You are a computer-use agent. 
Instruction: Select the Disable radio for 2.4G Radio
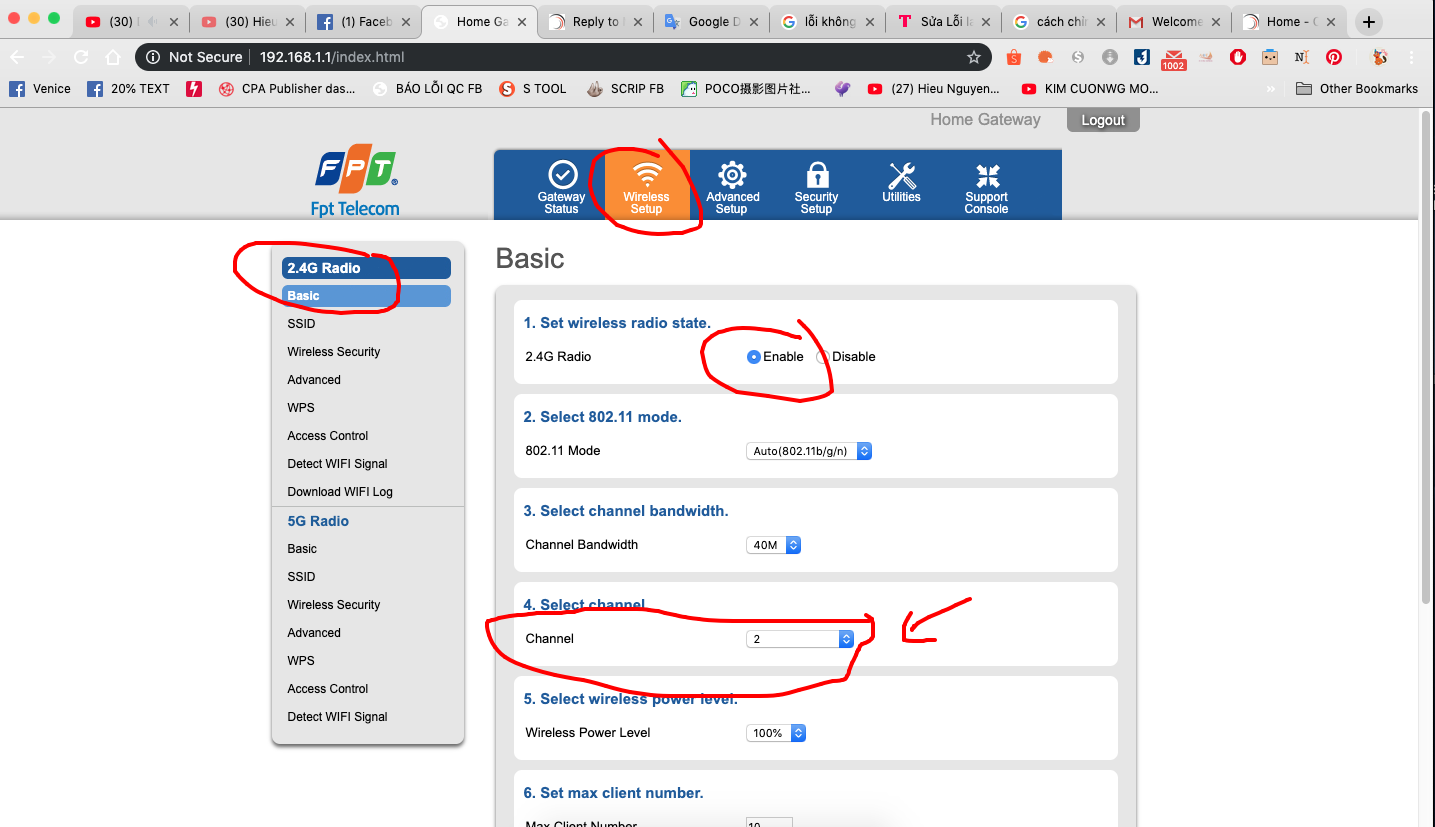pyautogui.click(x=823, y=357)
